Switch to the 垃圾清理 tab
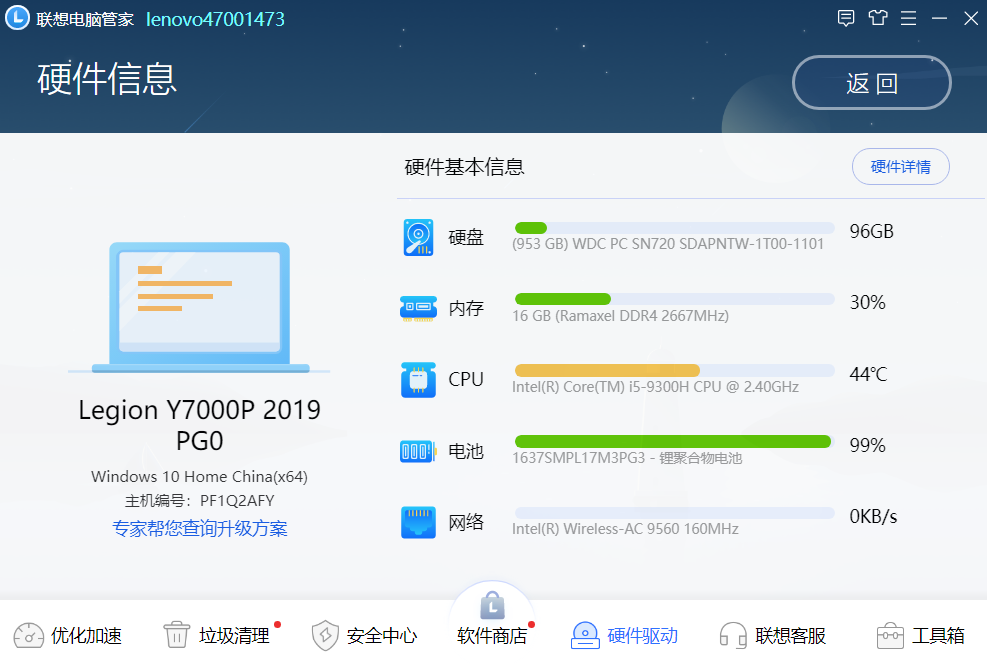 [x=217, y=635]
